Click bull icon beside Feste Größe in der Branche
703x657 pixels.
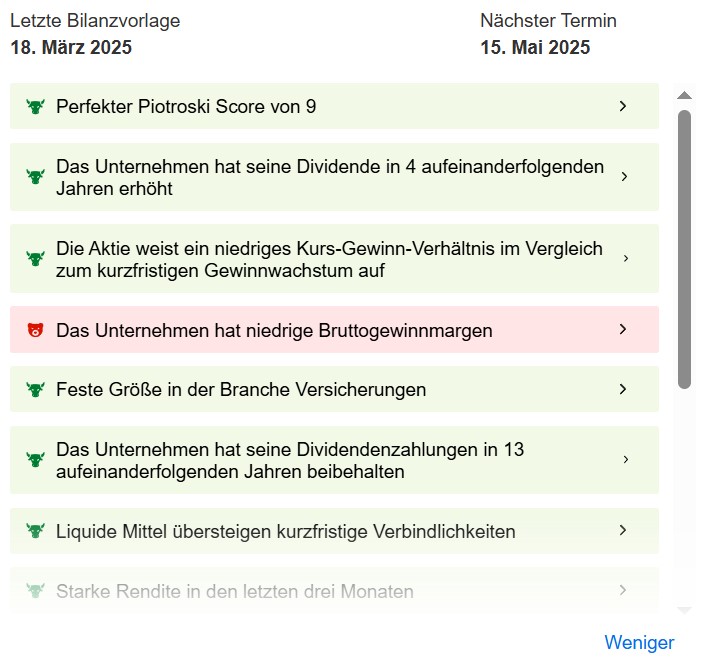(36, 389)
